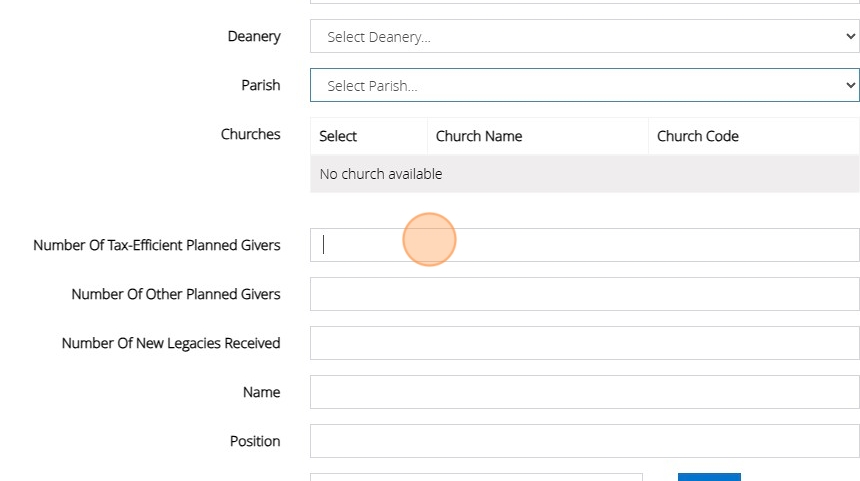Click the 'Number Of Other Planned Givers' label
Image resolution: width=860 pixels, height=481 pixels.
[x=176, y=294]
